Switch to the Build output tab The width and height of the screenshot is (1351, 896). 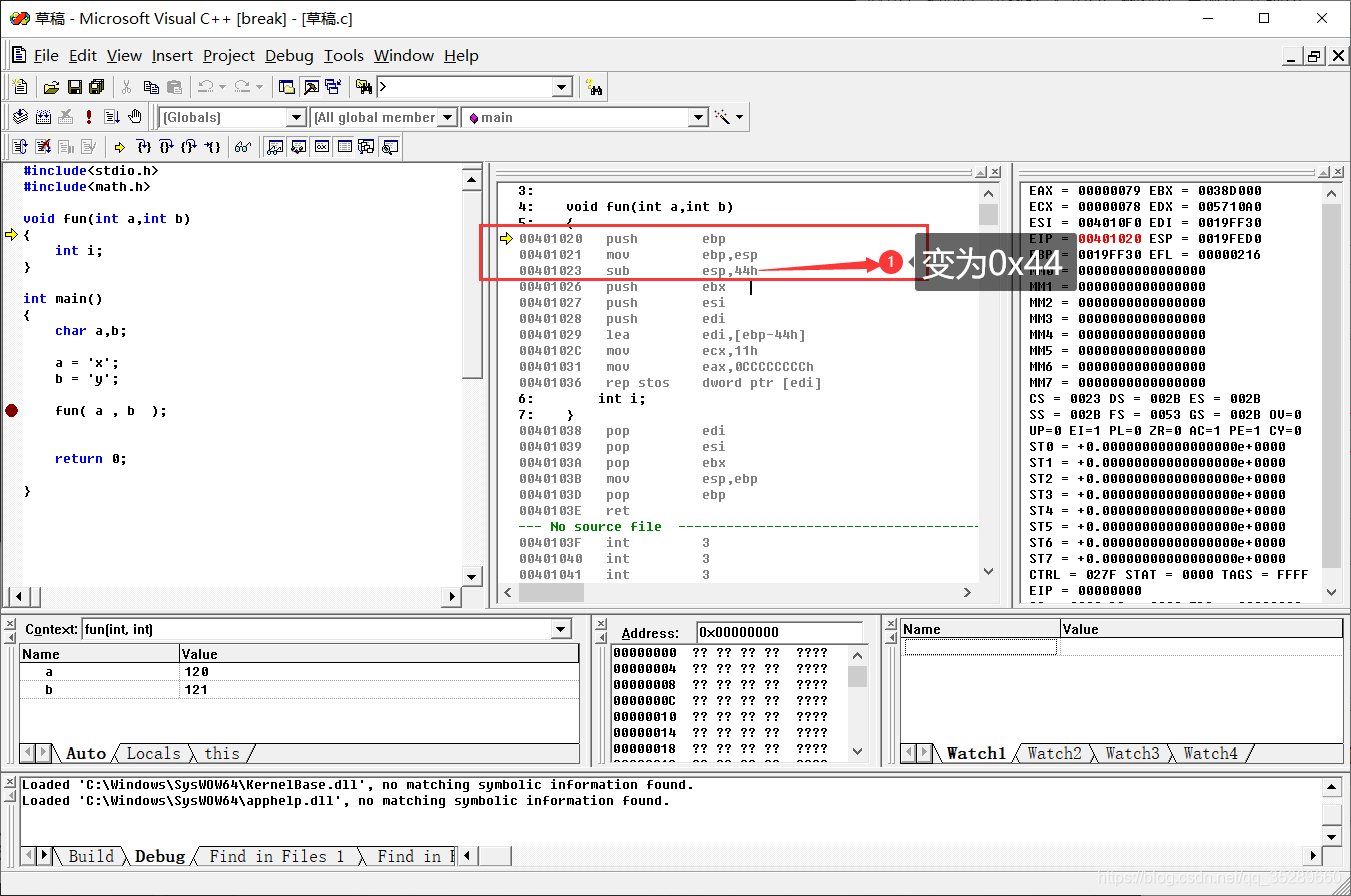pyautogui.click(x=90, y=856)
